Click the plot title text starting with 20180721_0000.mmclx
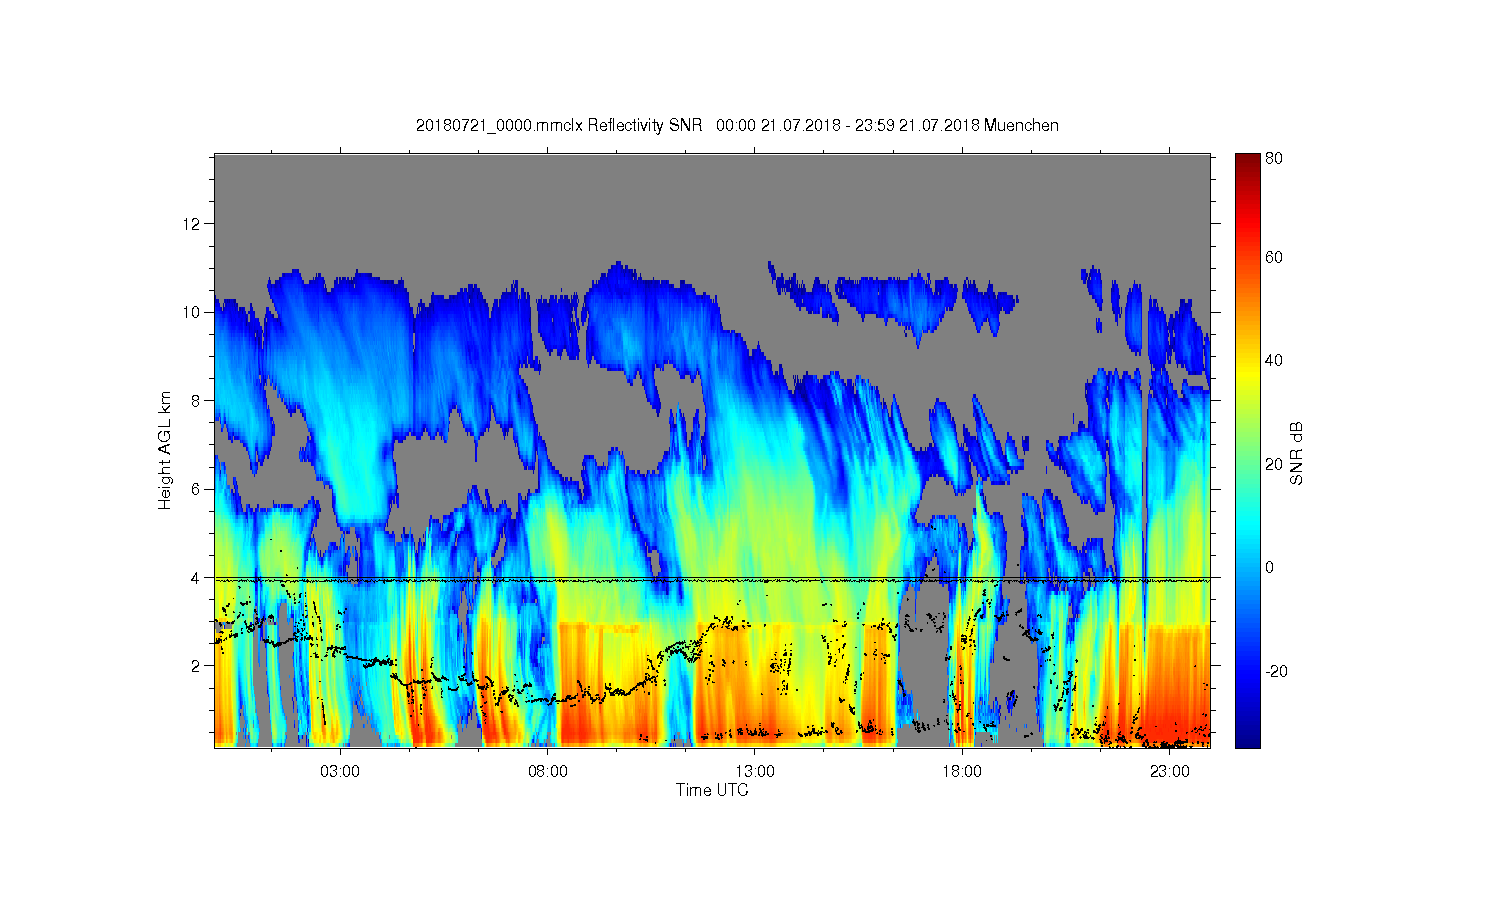This screenshot has height=900, width=1500. 737,125
